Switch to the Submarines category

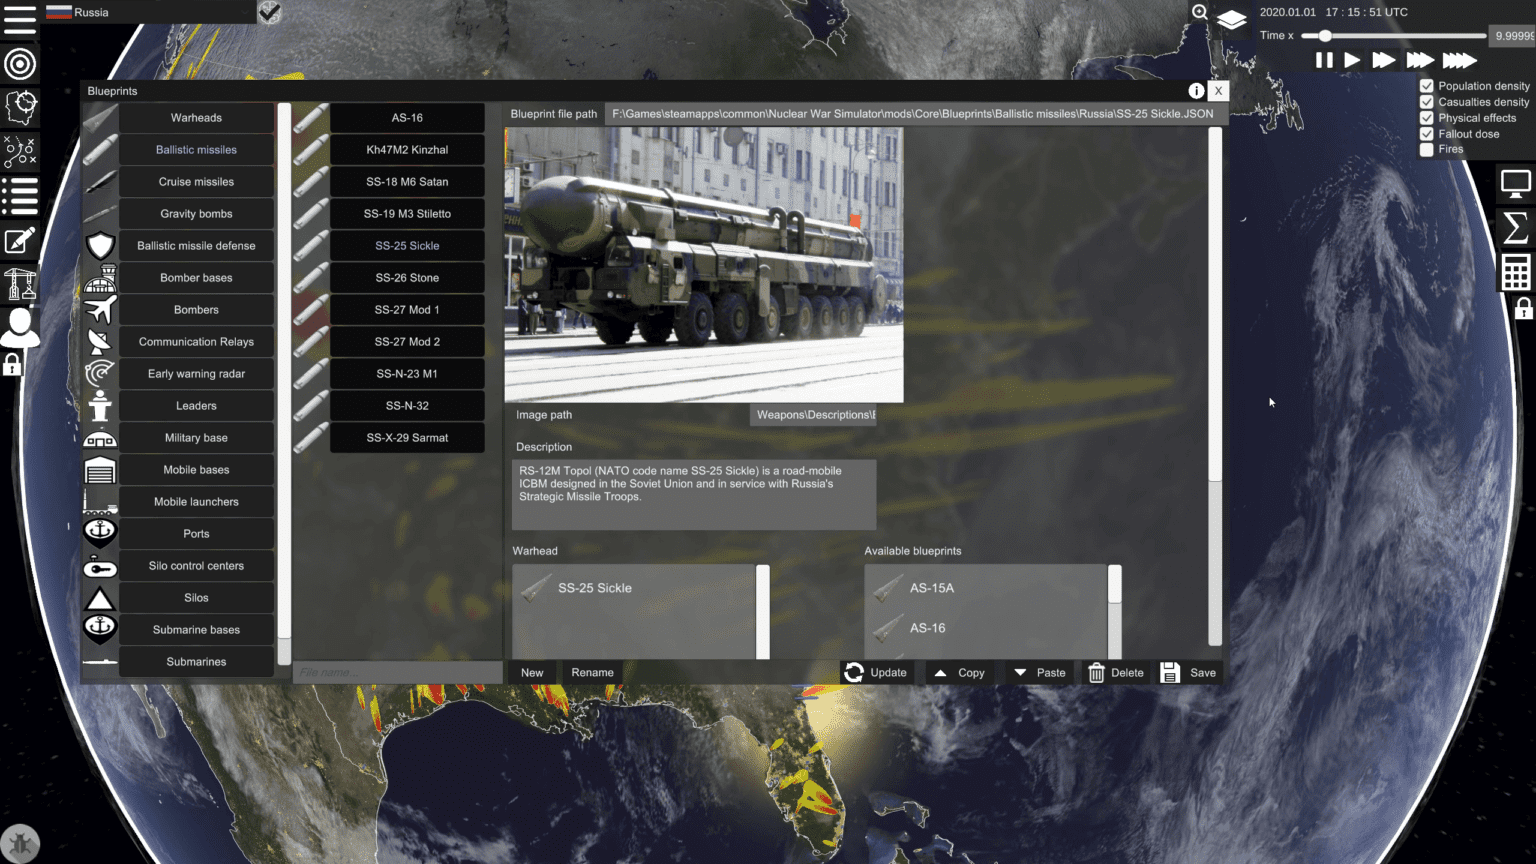click(196, 661)
